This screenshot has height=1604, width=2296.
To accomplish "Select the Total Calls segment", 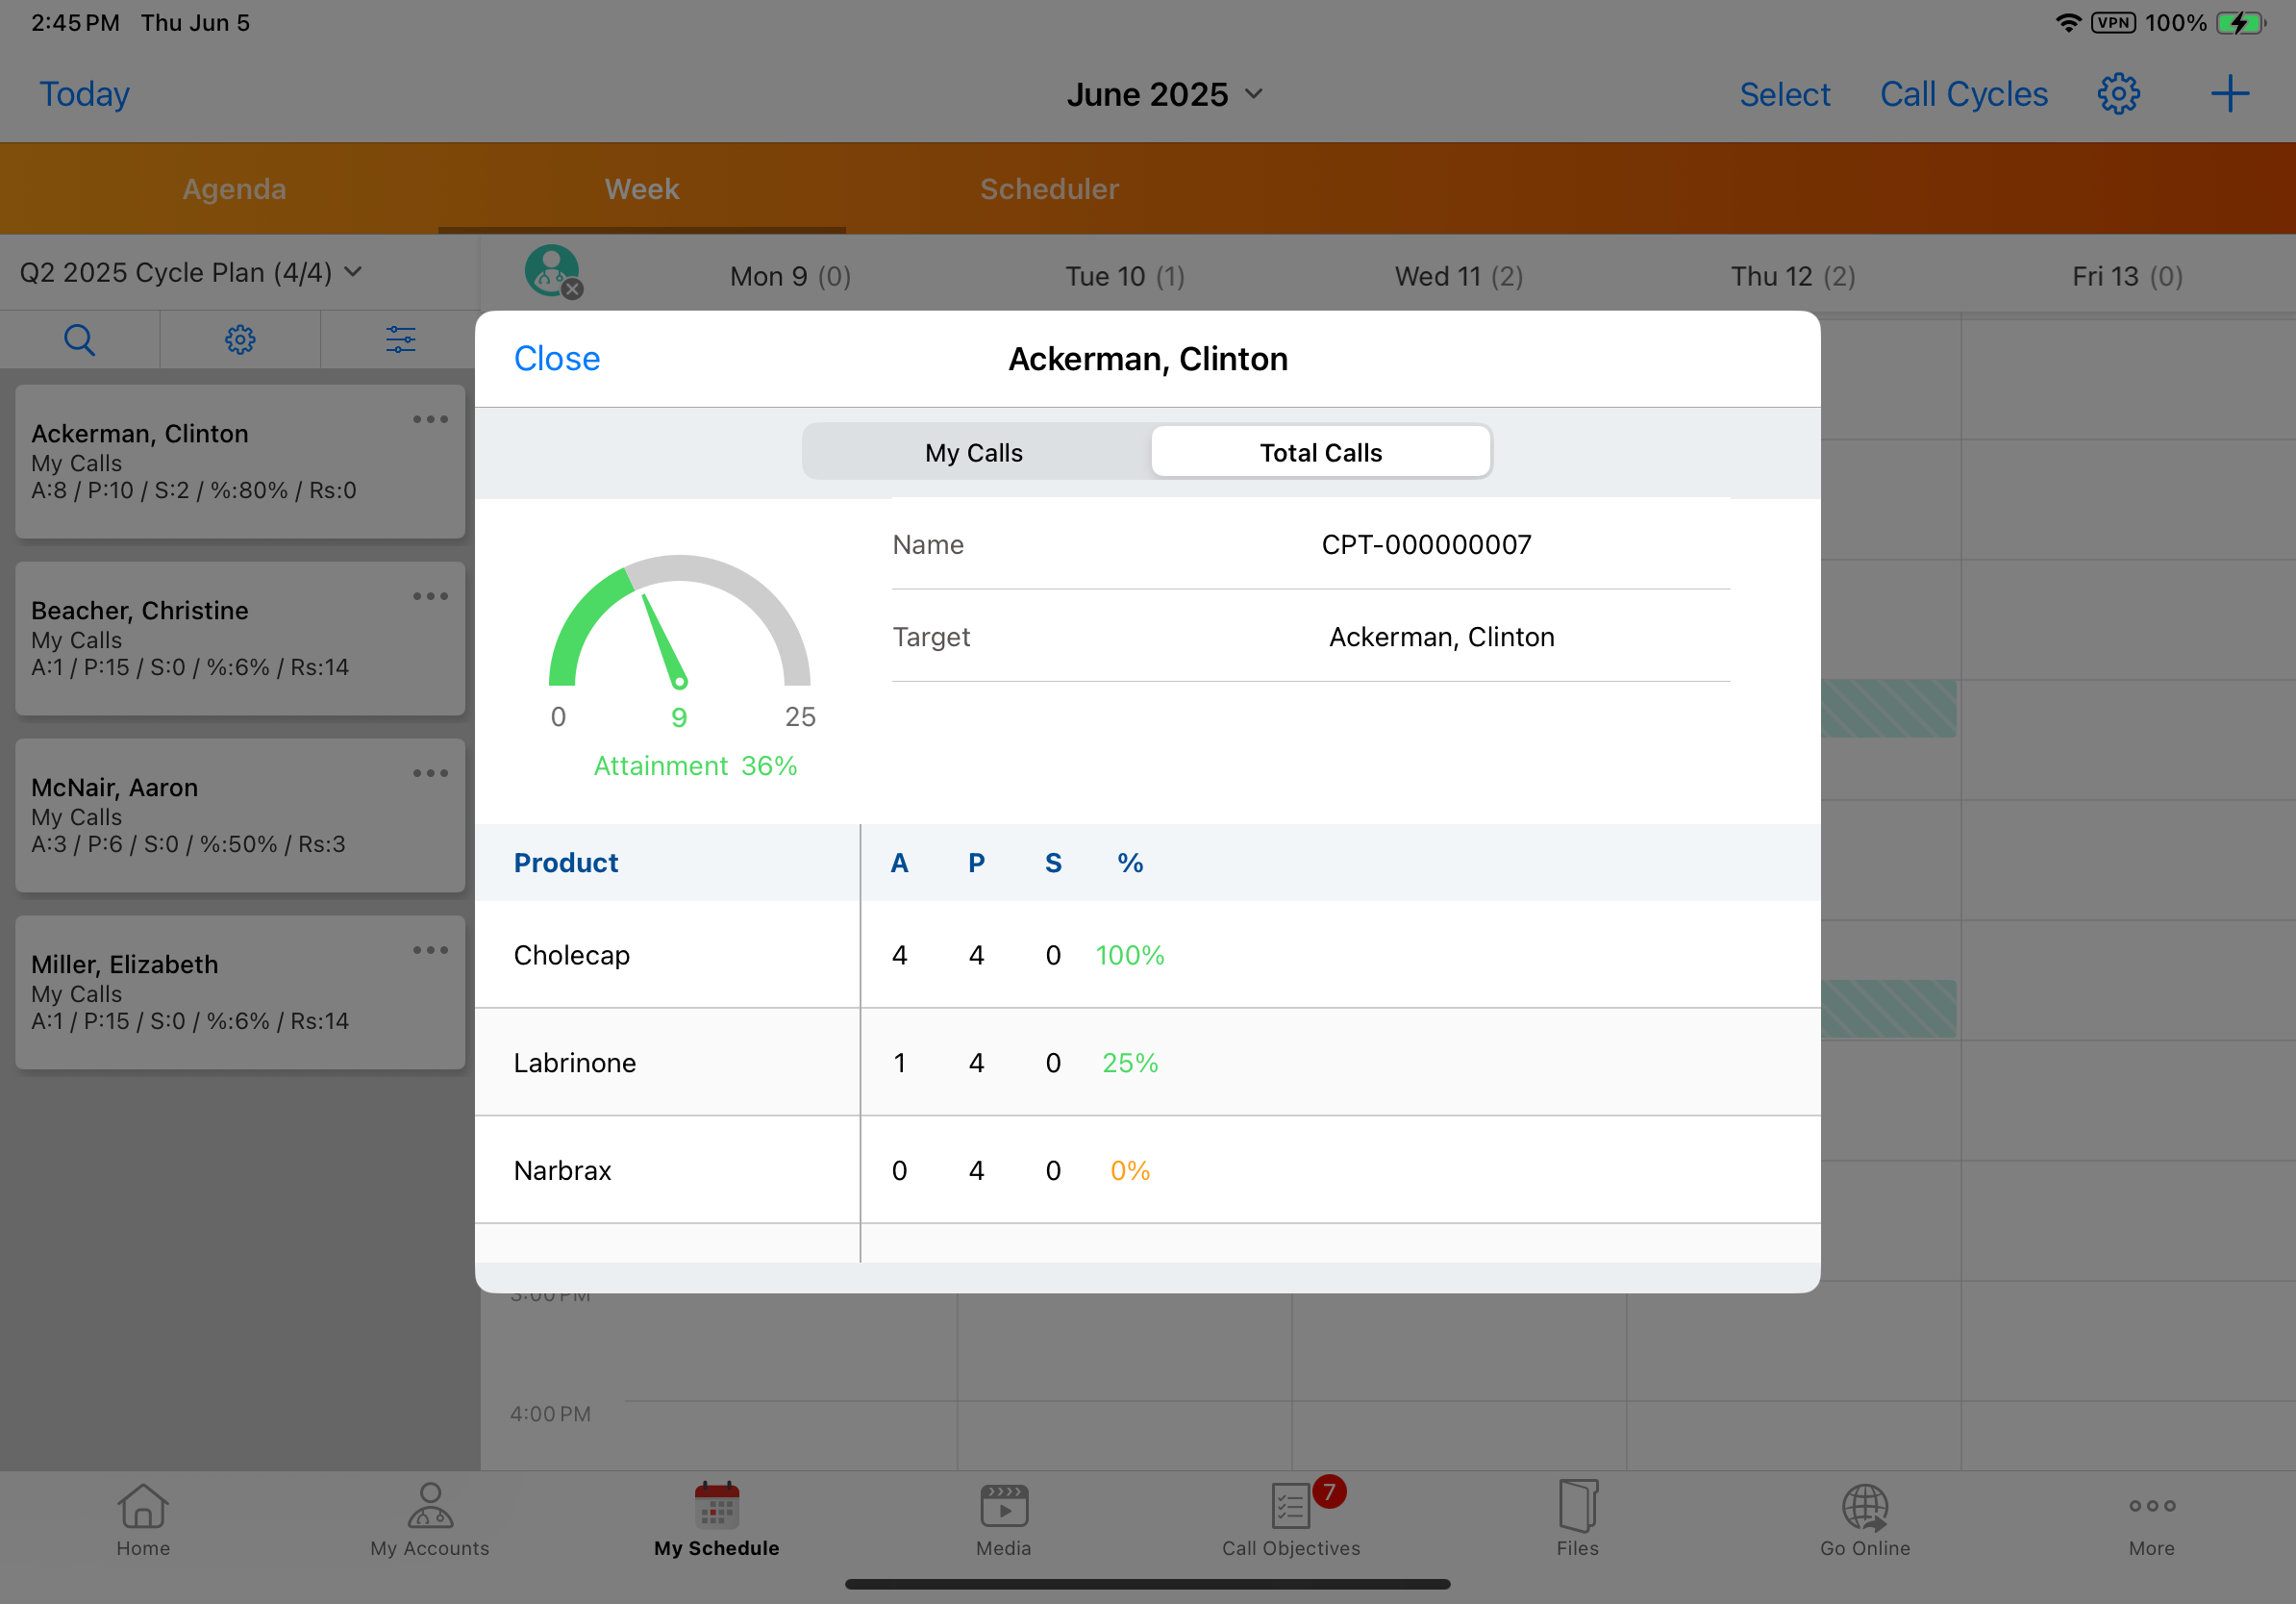I will [x=1320, y=453].
